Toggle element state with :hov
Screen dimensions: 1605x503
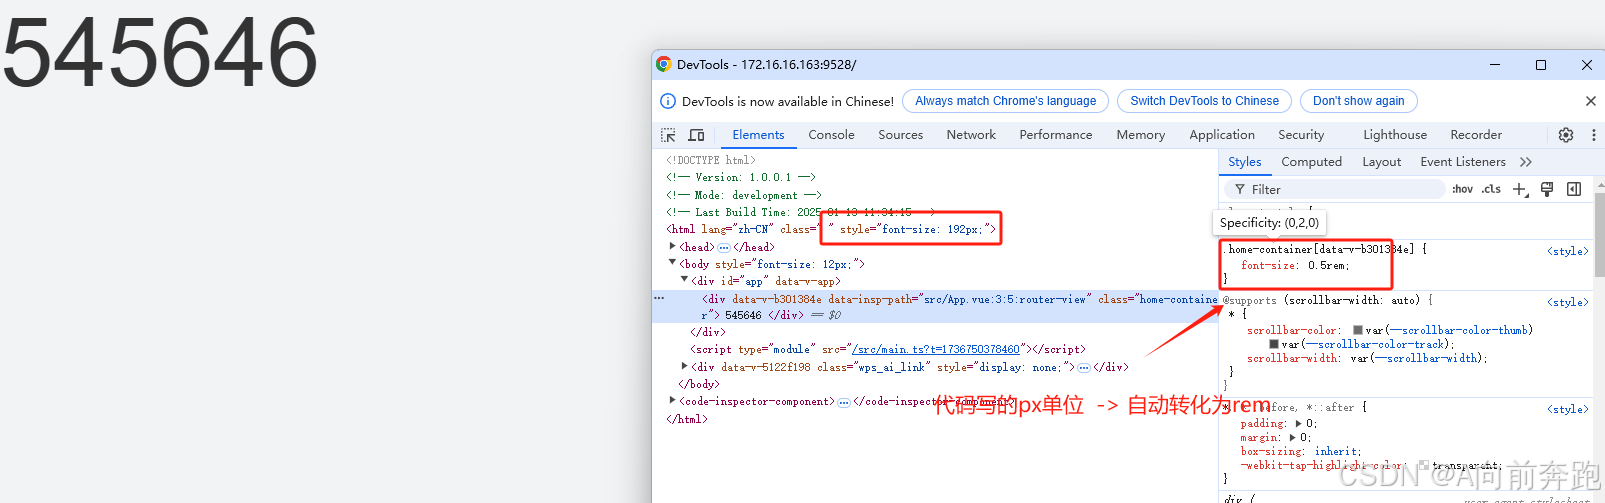tap(1462, 189)
